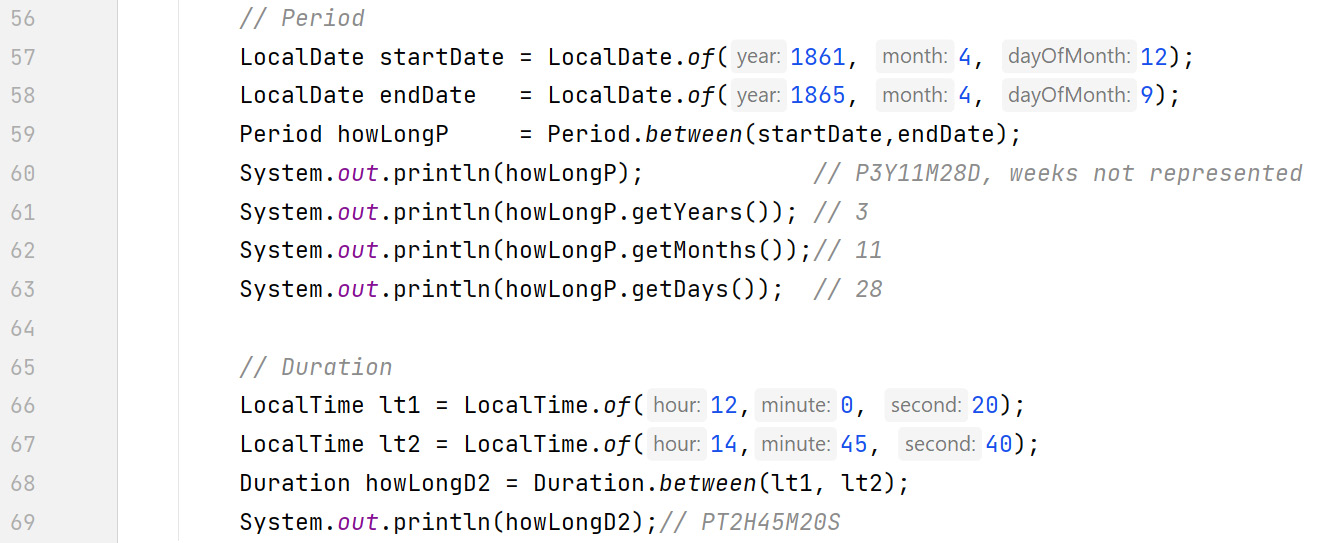This screenshot has height=543, width=1318.
Task: Click line number 69 in the gutter
Action: [22, 521]
